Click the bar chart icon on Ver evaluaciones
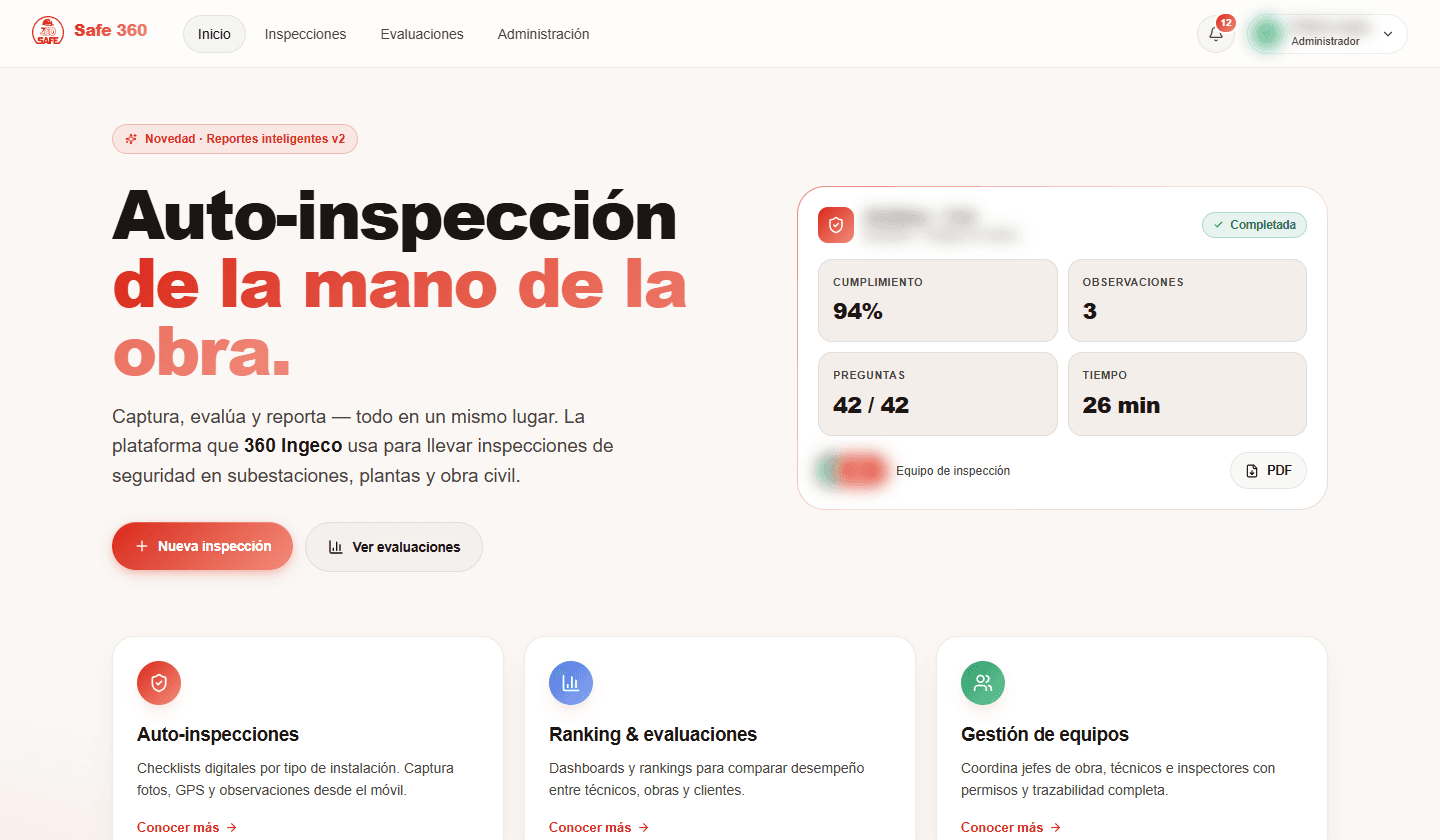This screenshot has width=1440, height=840. coord(336,547)
